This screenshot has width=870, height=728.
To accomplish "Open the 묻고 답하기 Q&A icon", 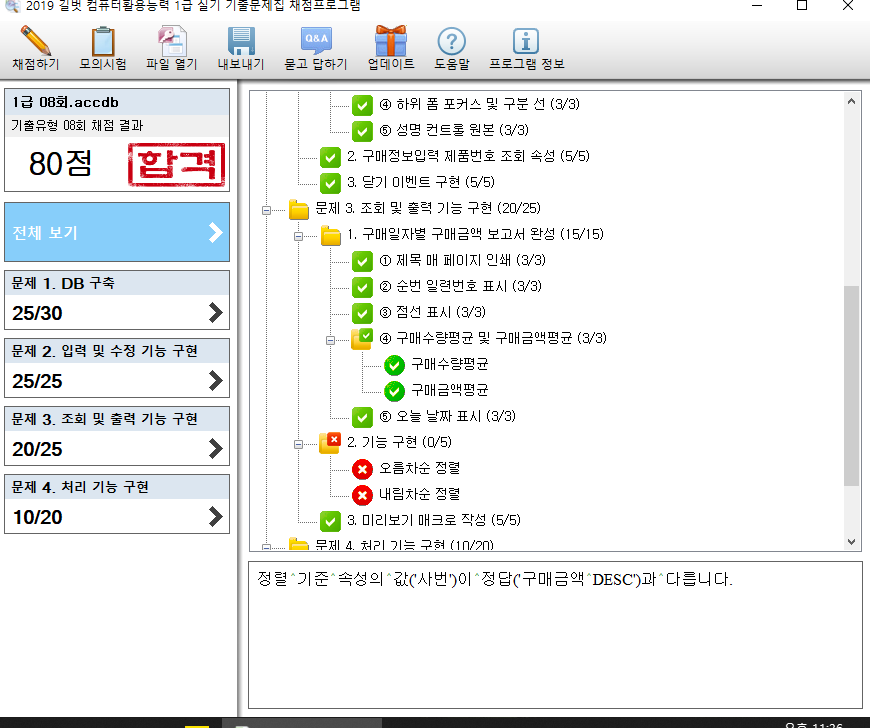I will (x=316, y=42).
